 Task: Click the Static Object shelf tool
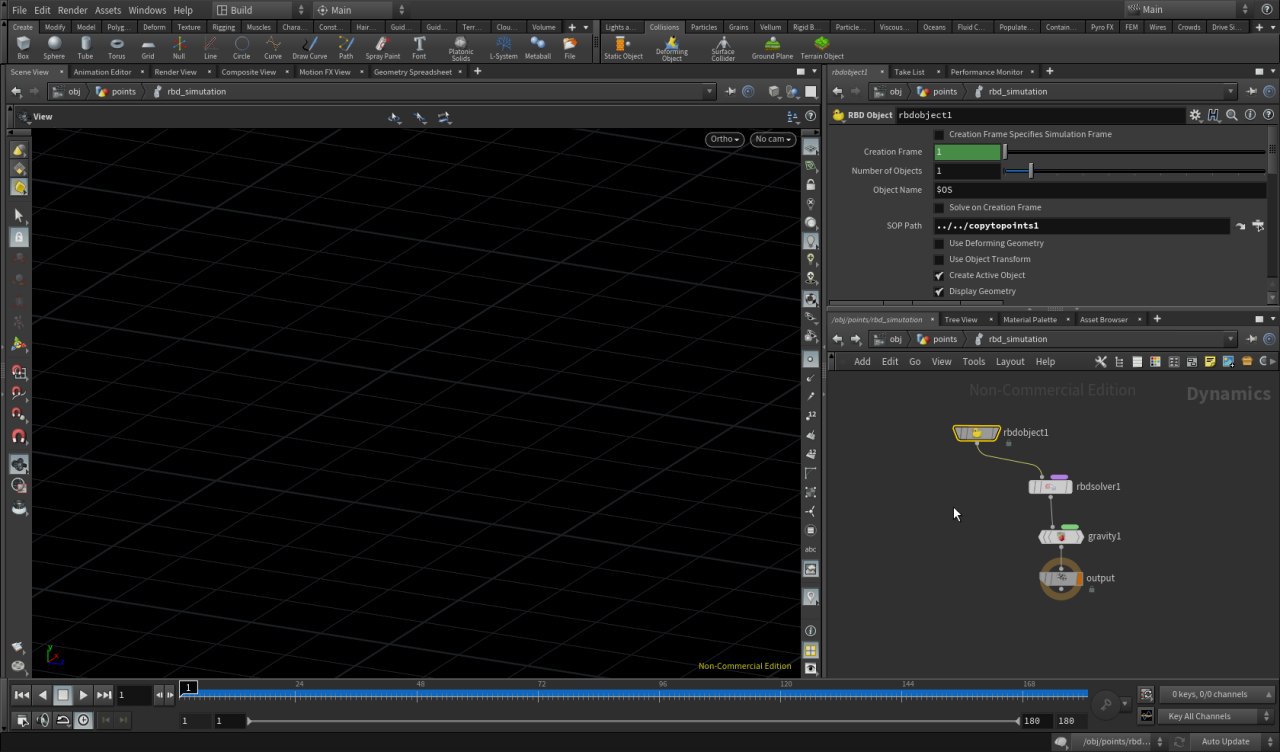(623, 47)
